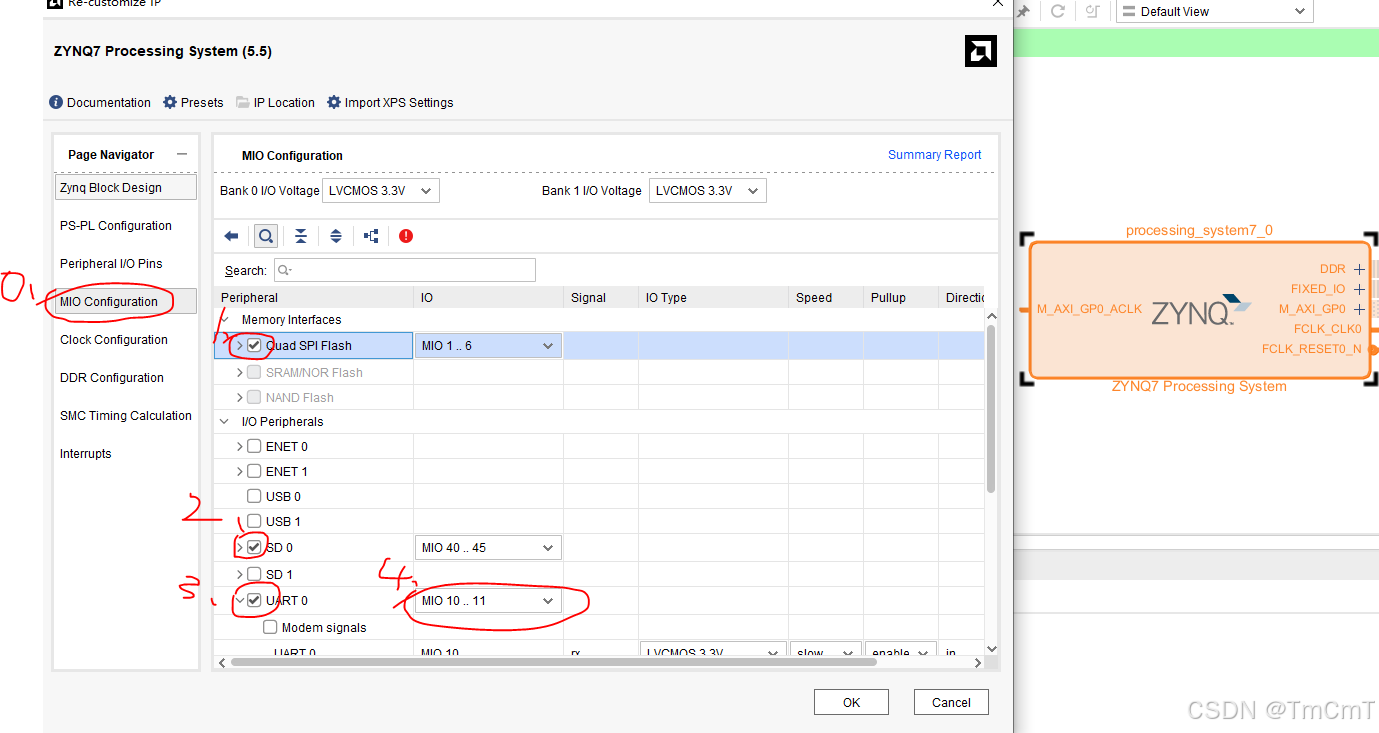
Task: Click the pin icon in block design toolbar
Action: [1023, 12]
